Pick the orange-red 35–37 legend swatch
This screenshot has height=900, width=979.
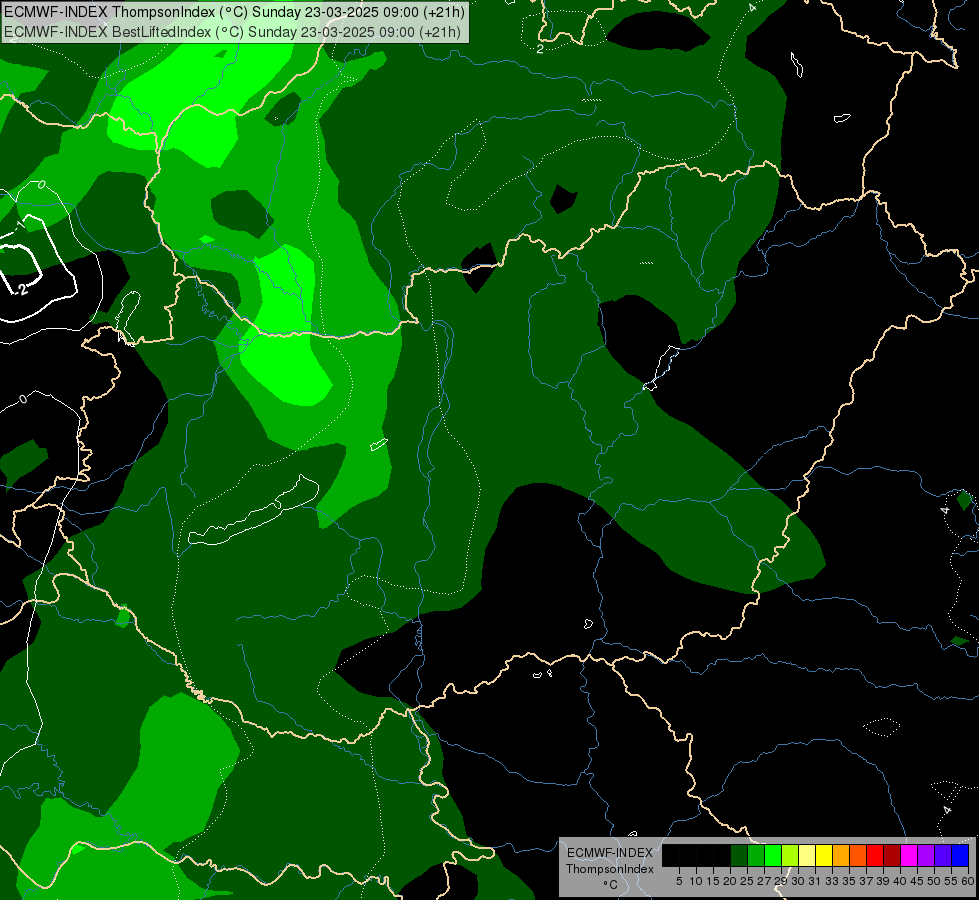coord(857,855)
